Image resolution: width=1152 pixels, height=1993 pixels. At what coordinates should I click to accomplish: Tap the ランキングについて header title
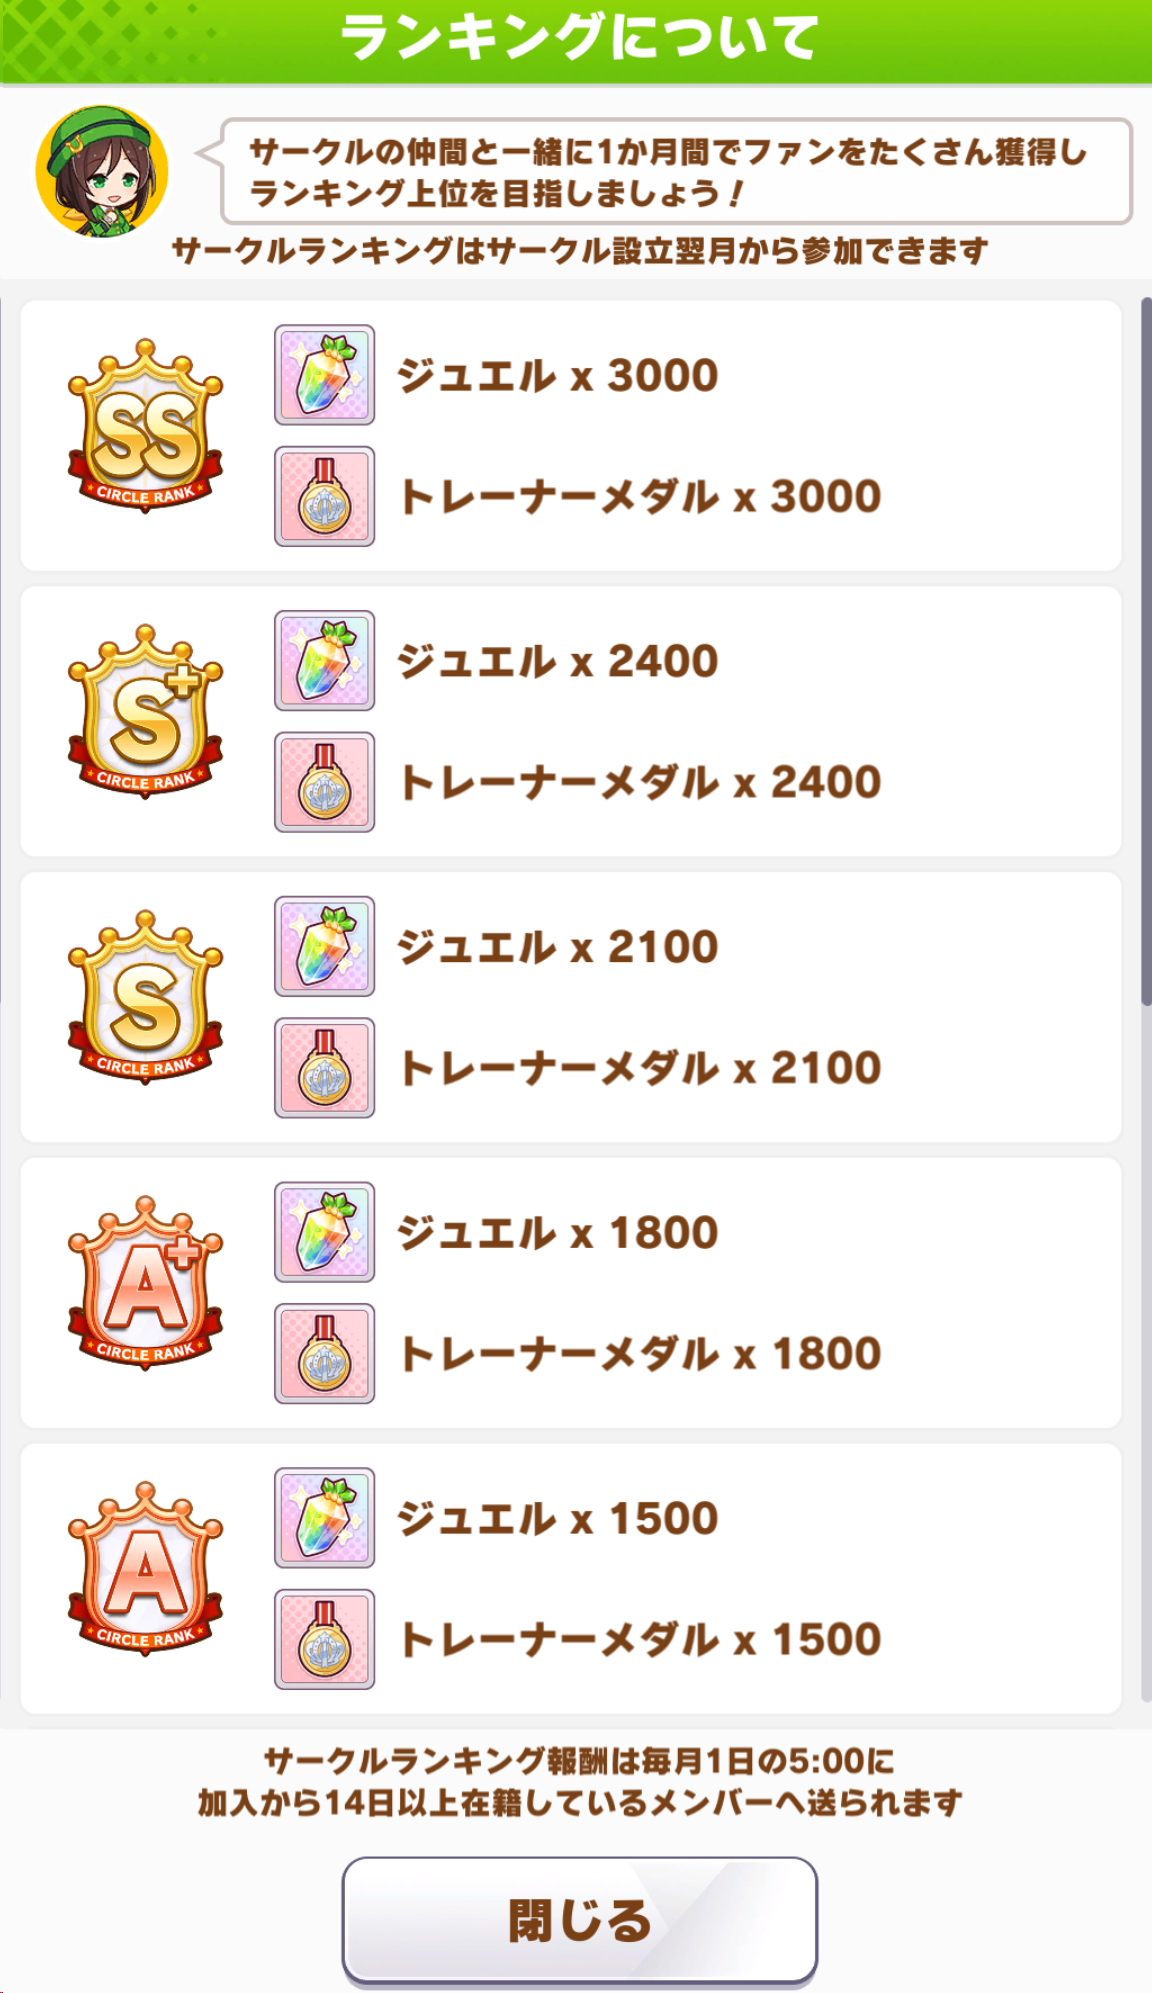pyautogui.click(x=580, y=38)
